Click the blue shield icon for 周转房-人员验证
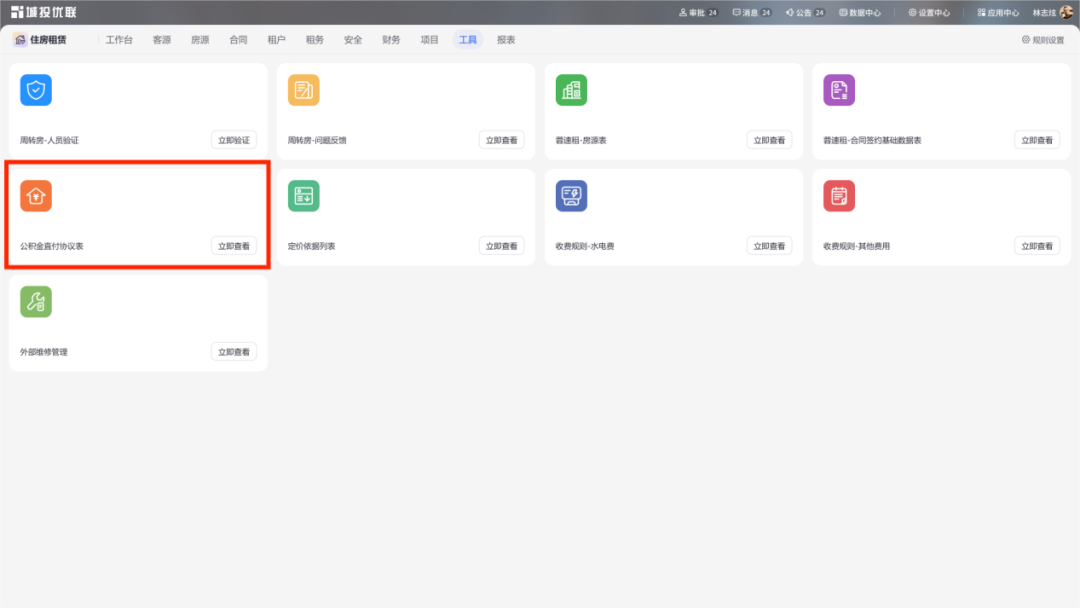This screenshot has height=608, width=1080. (36, 90)
